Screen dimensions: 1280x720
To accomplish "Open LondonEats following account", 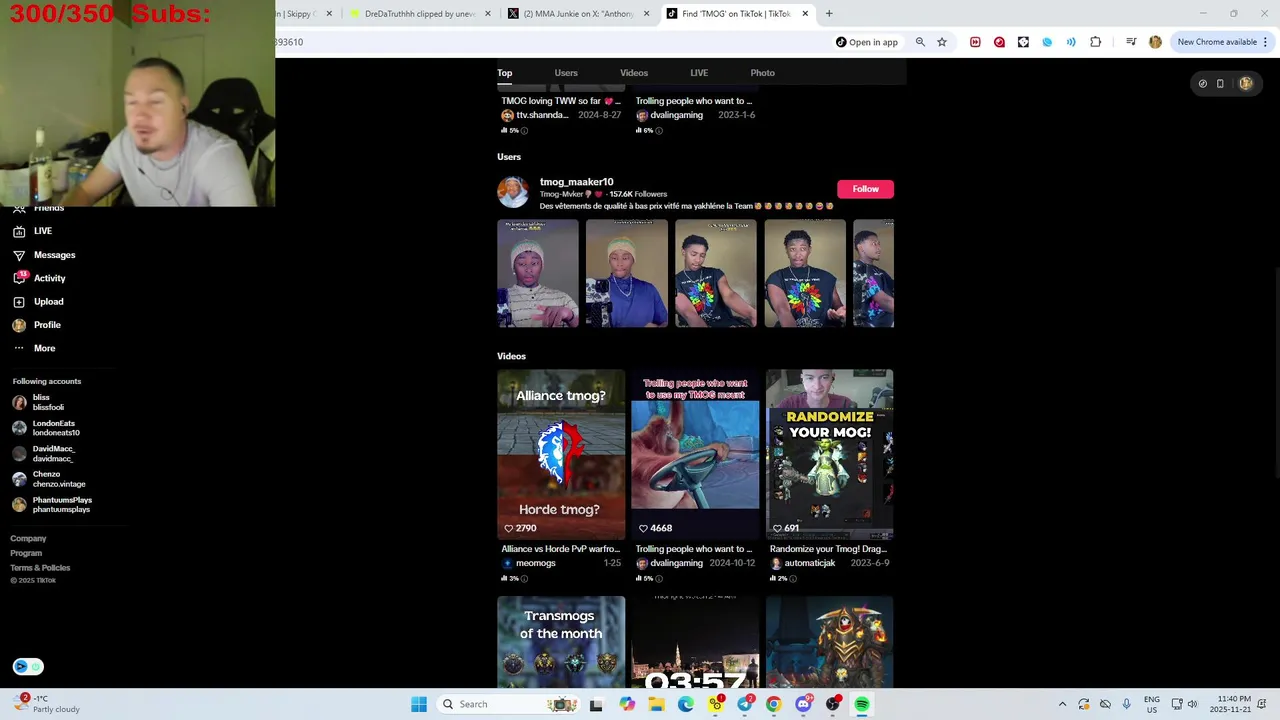I will (46, 428).
